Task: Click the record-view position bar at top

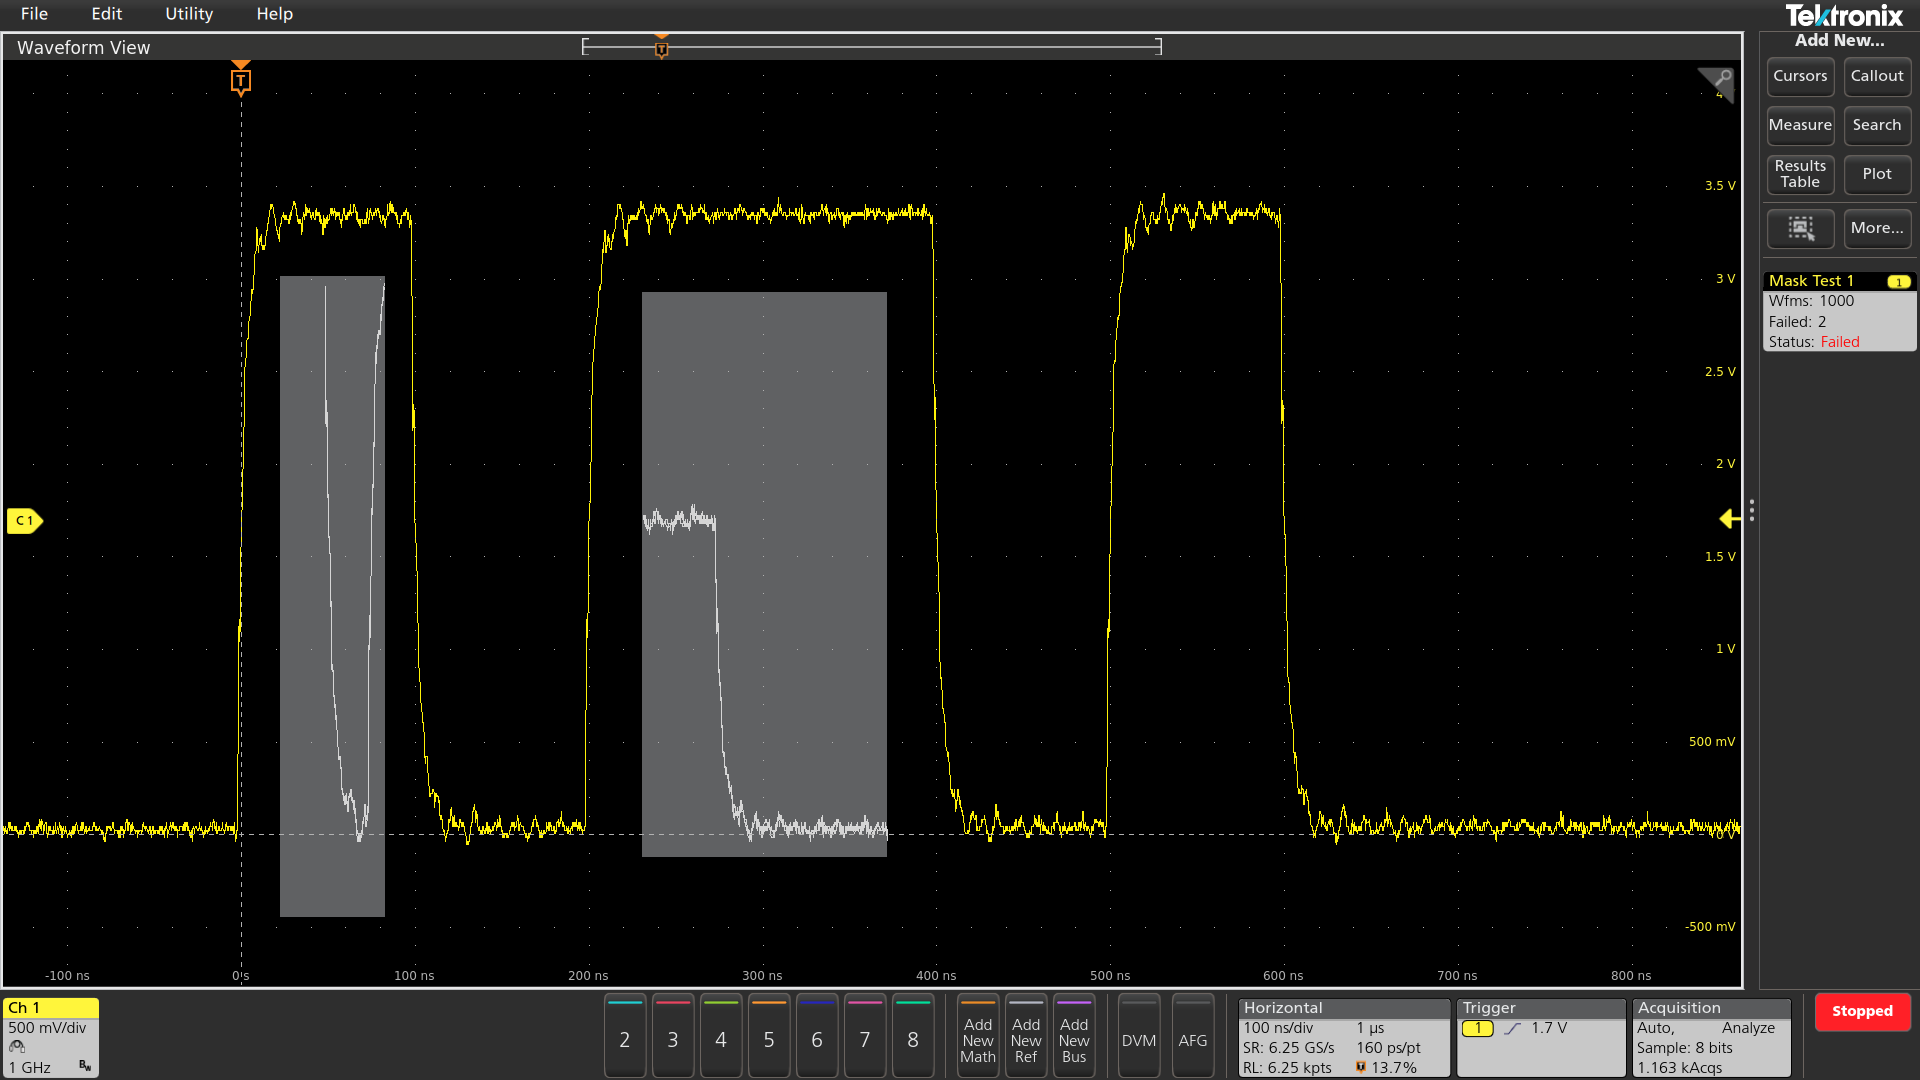Action: pyautogui.click(x=870, y=46)
